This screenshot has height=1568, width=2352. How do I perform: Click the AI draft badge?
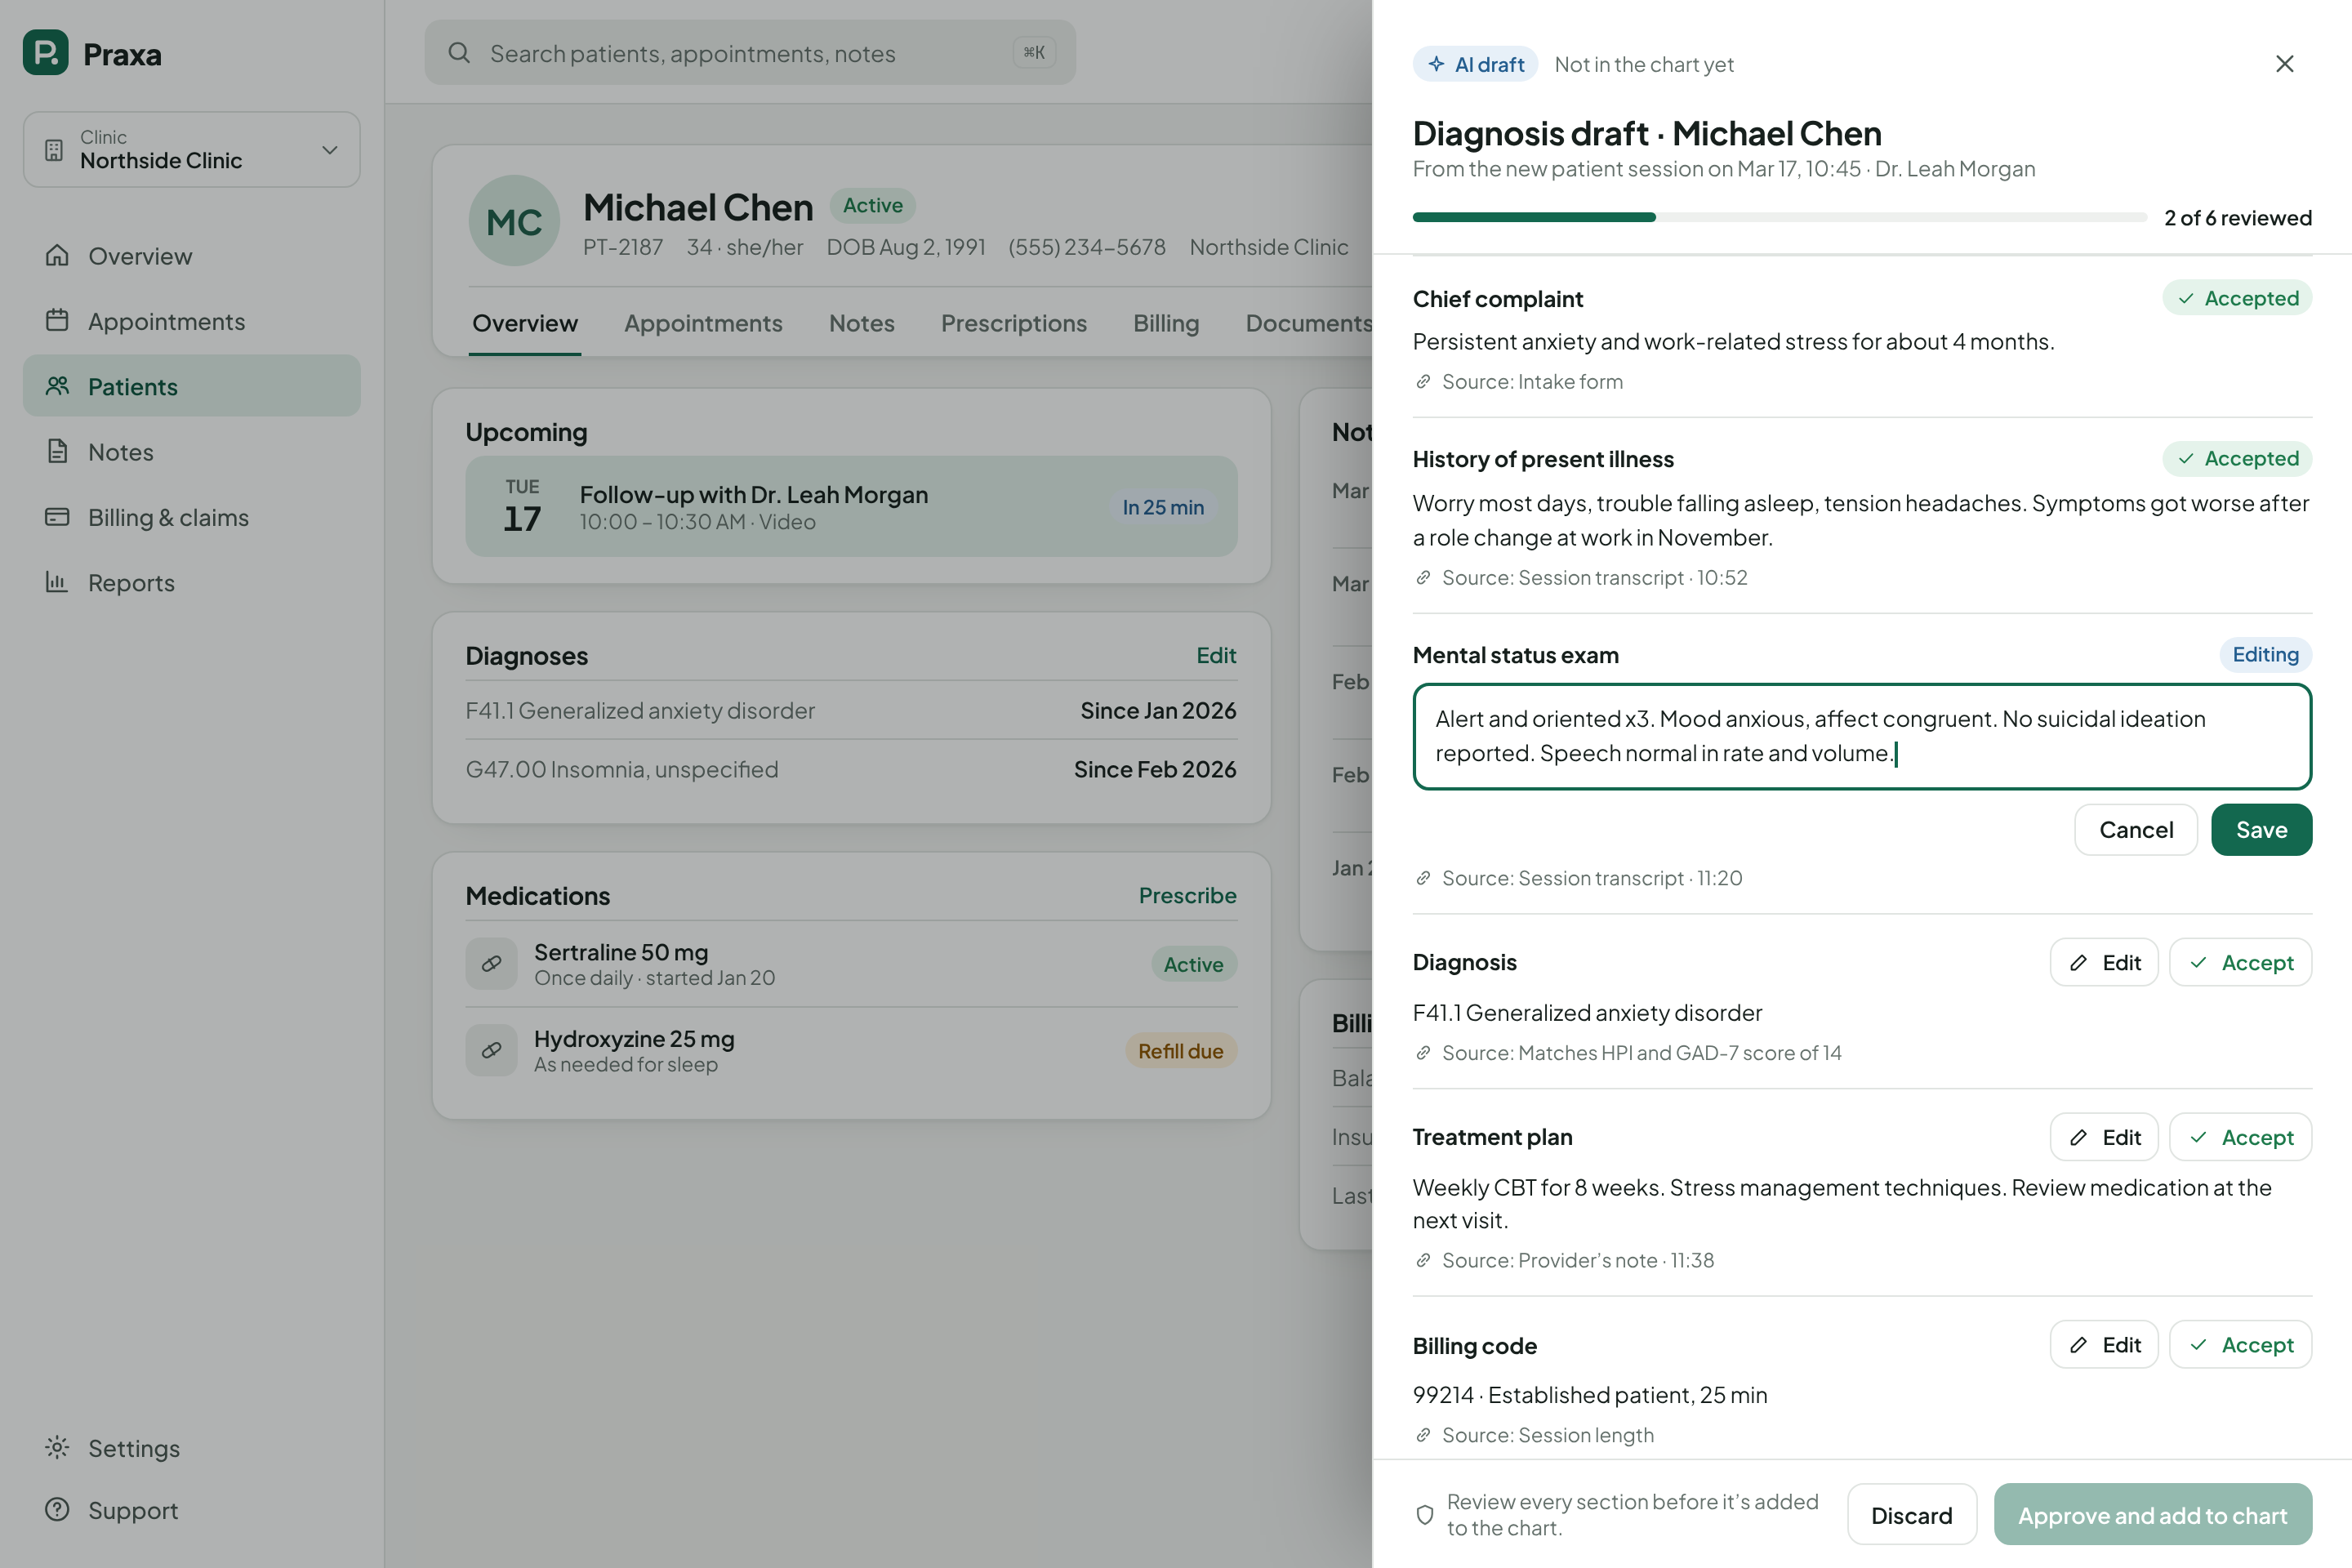coord(1475,65)
